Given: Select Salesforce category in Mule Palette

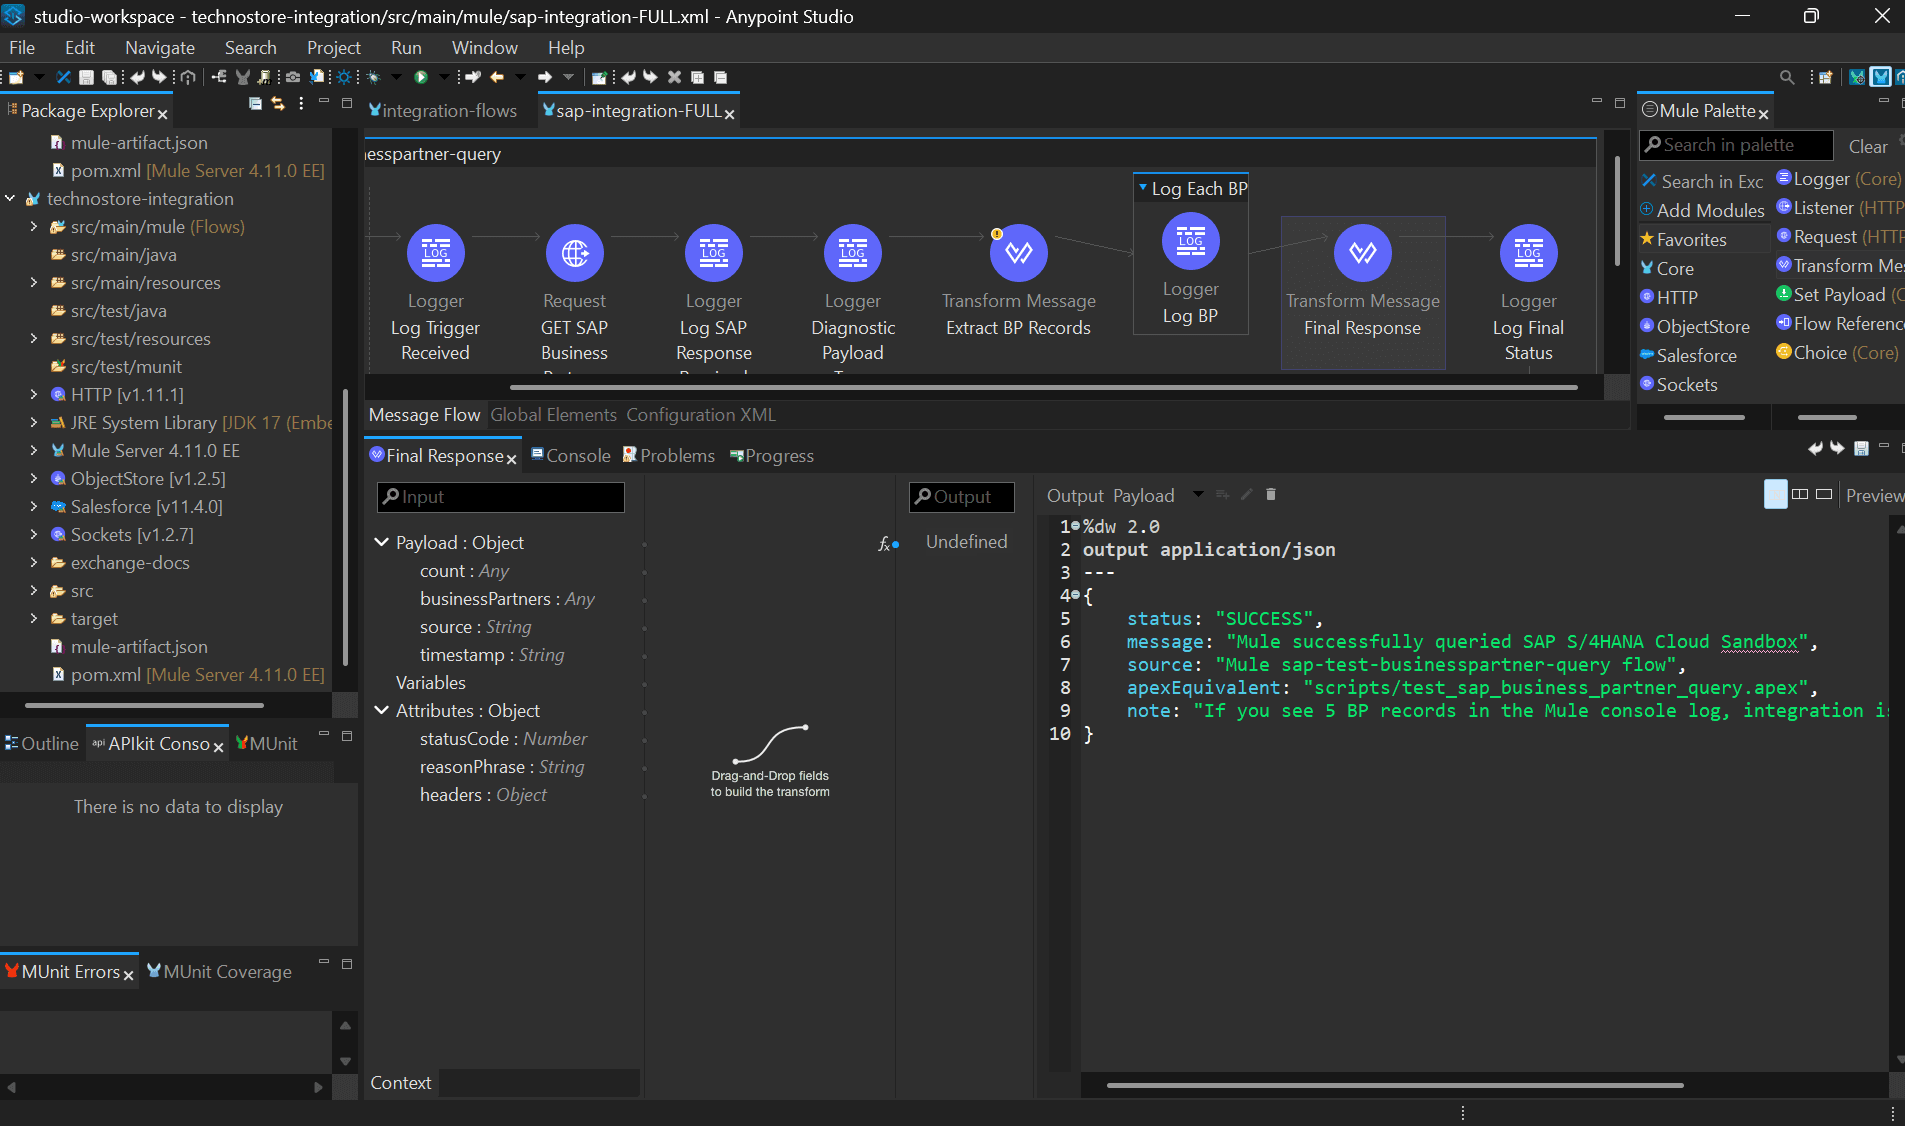Looking at the screenshot, I should pyautogui.click(x=1688, y=355).
